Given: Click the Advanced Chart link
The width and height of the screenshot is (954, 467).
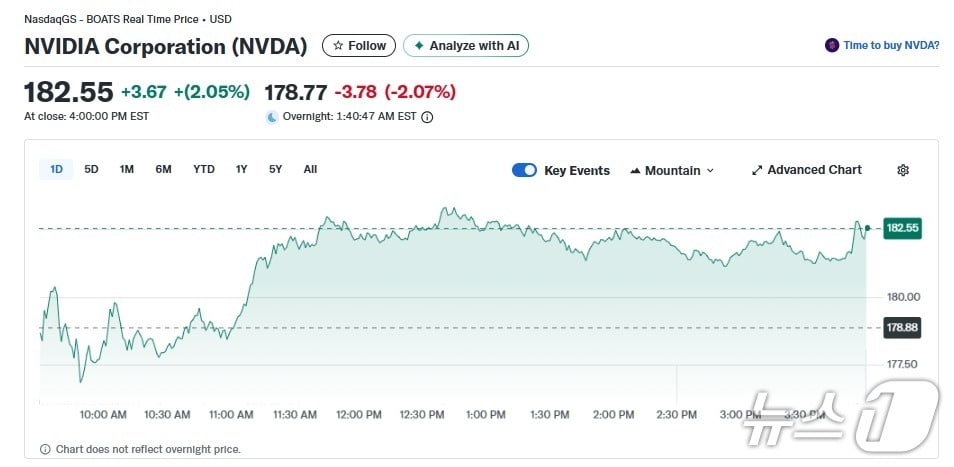Looking at the screenshot, I should 814,170.
